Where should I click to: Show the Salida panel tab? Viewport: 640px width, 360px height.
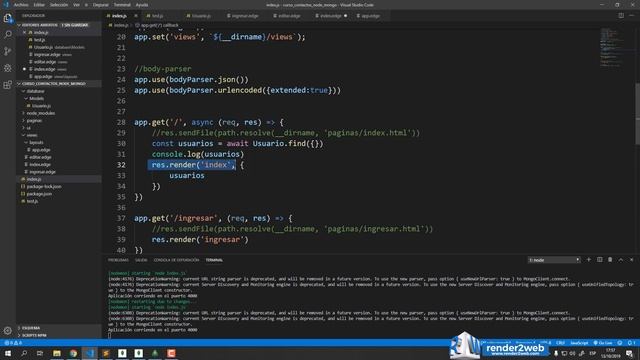pyautogui.click(x=141, y=260)
